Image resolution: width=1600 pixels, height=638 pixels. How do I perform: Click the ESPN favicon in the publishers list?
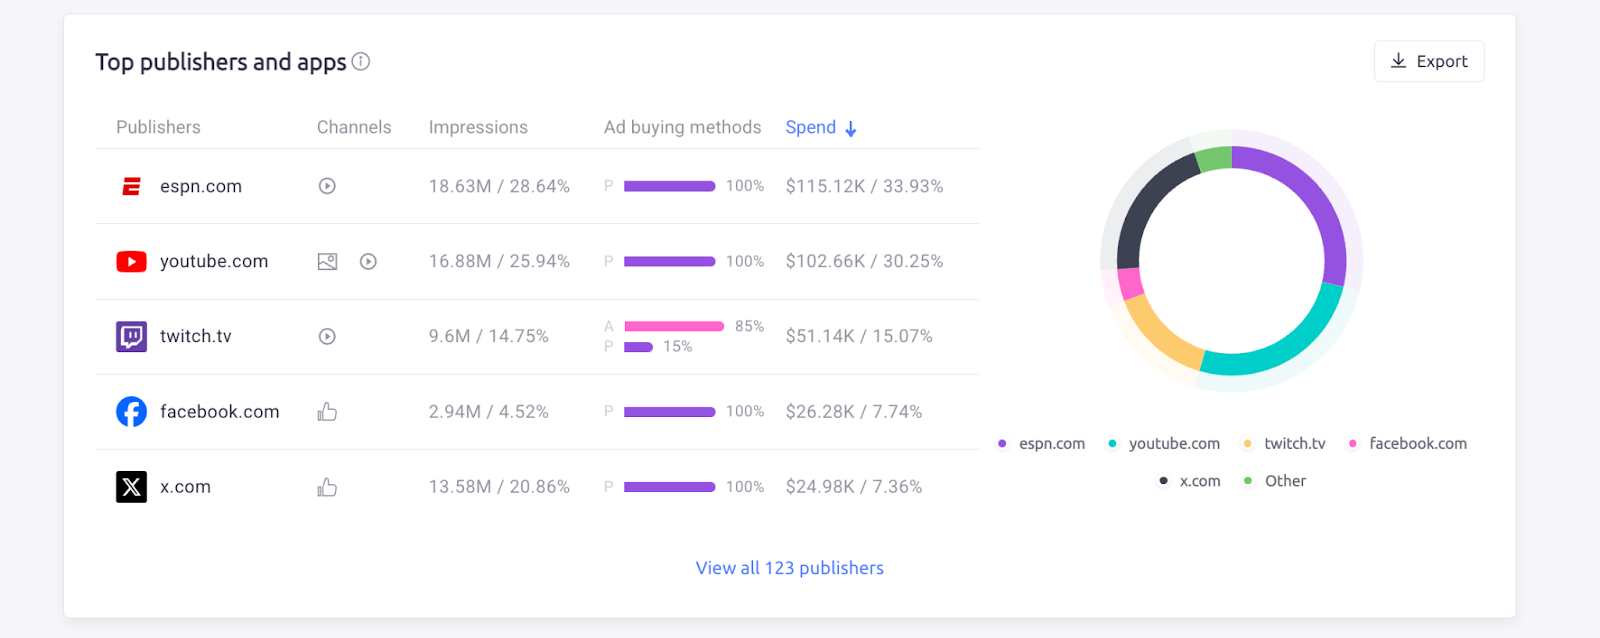(130, 185)
